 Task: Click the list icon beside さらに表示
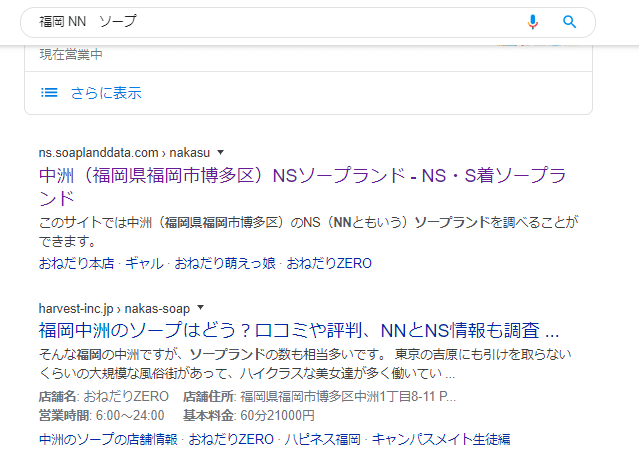[49, 93]
